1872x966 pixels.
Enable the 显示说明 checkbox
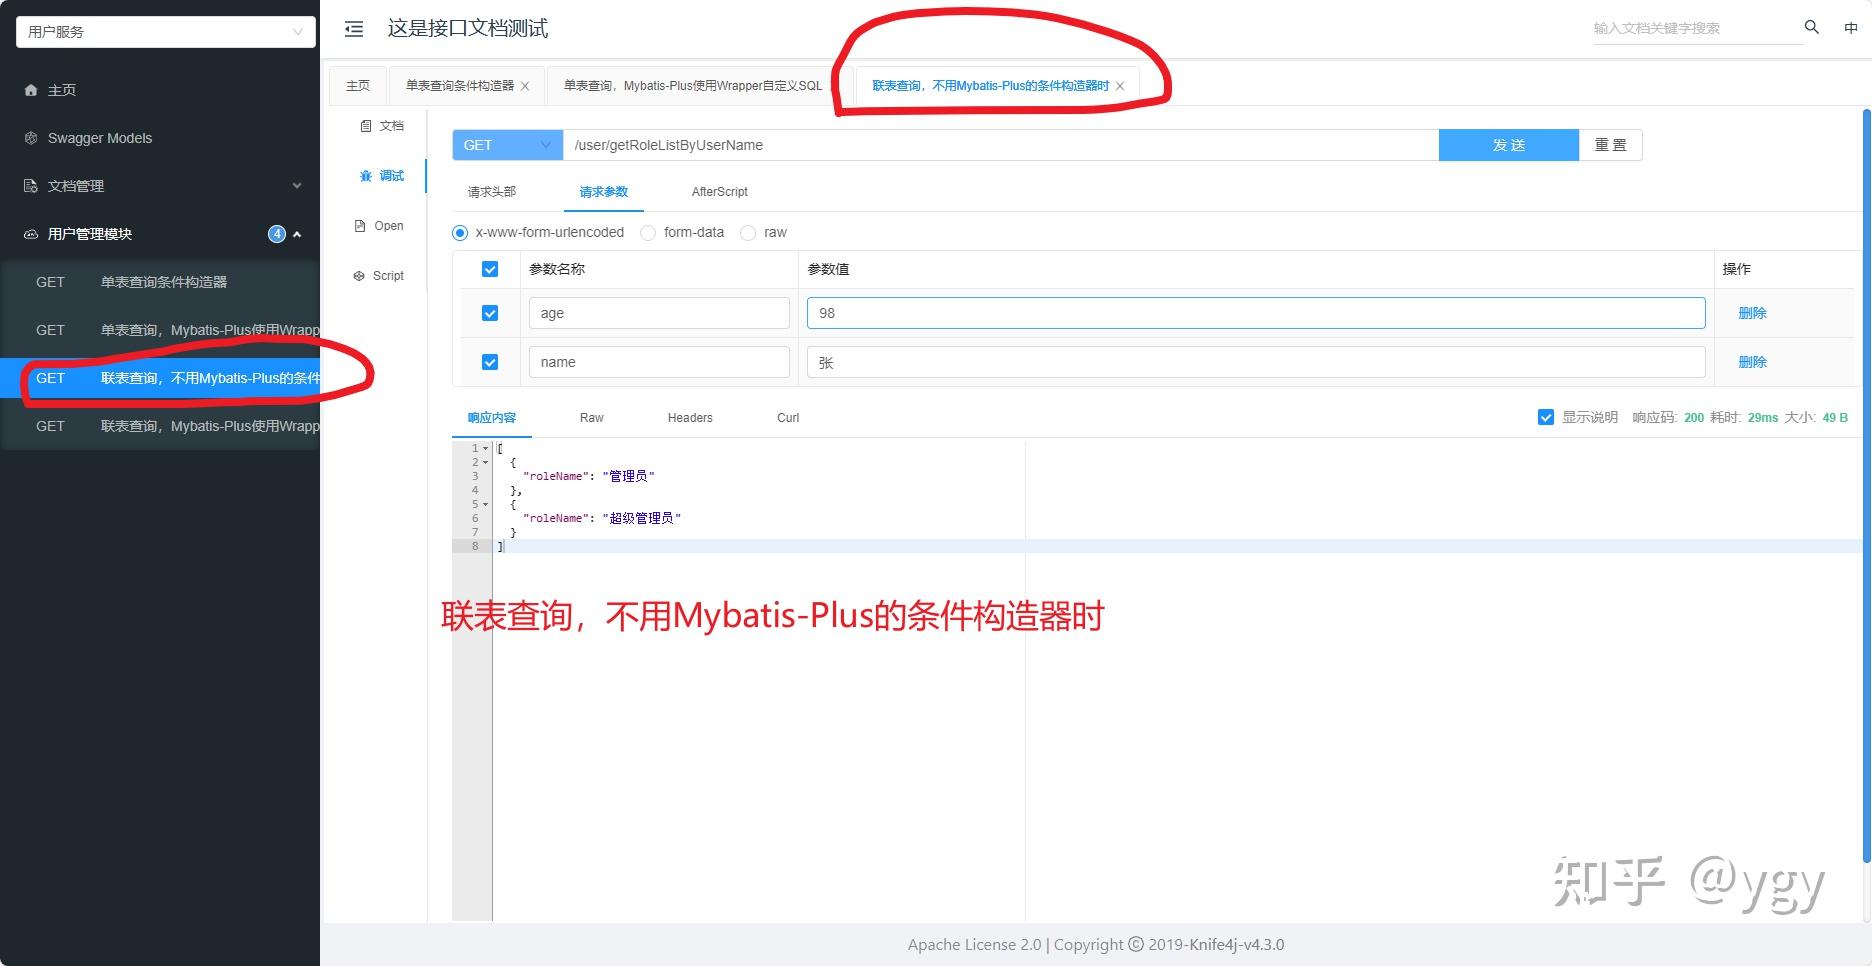[x=1546, y=417]
